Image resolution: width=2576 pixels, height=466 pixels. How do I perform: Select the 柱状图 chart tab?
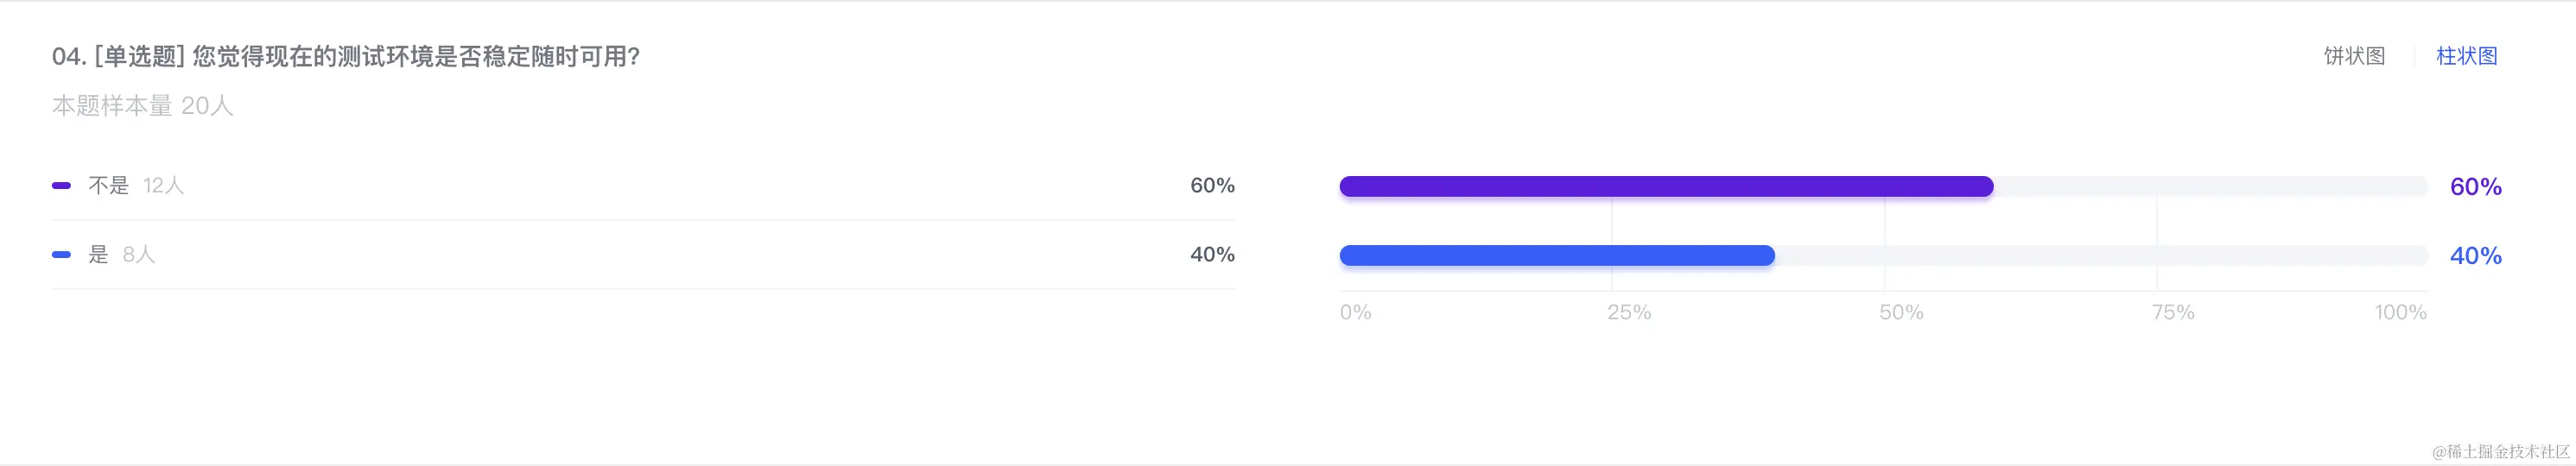(x=2466, y=56)
